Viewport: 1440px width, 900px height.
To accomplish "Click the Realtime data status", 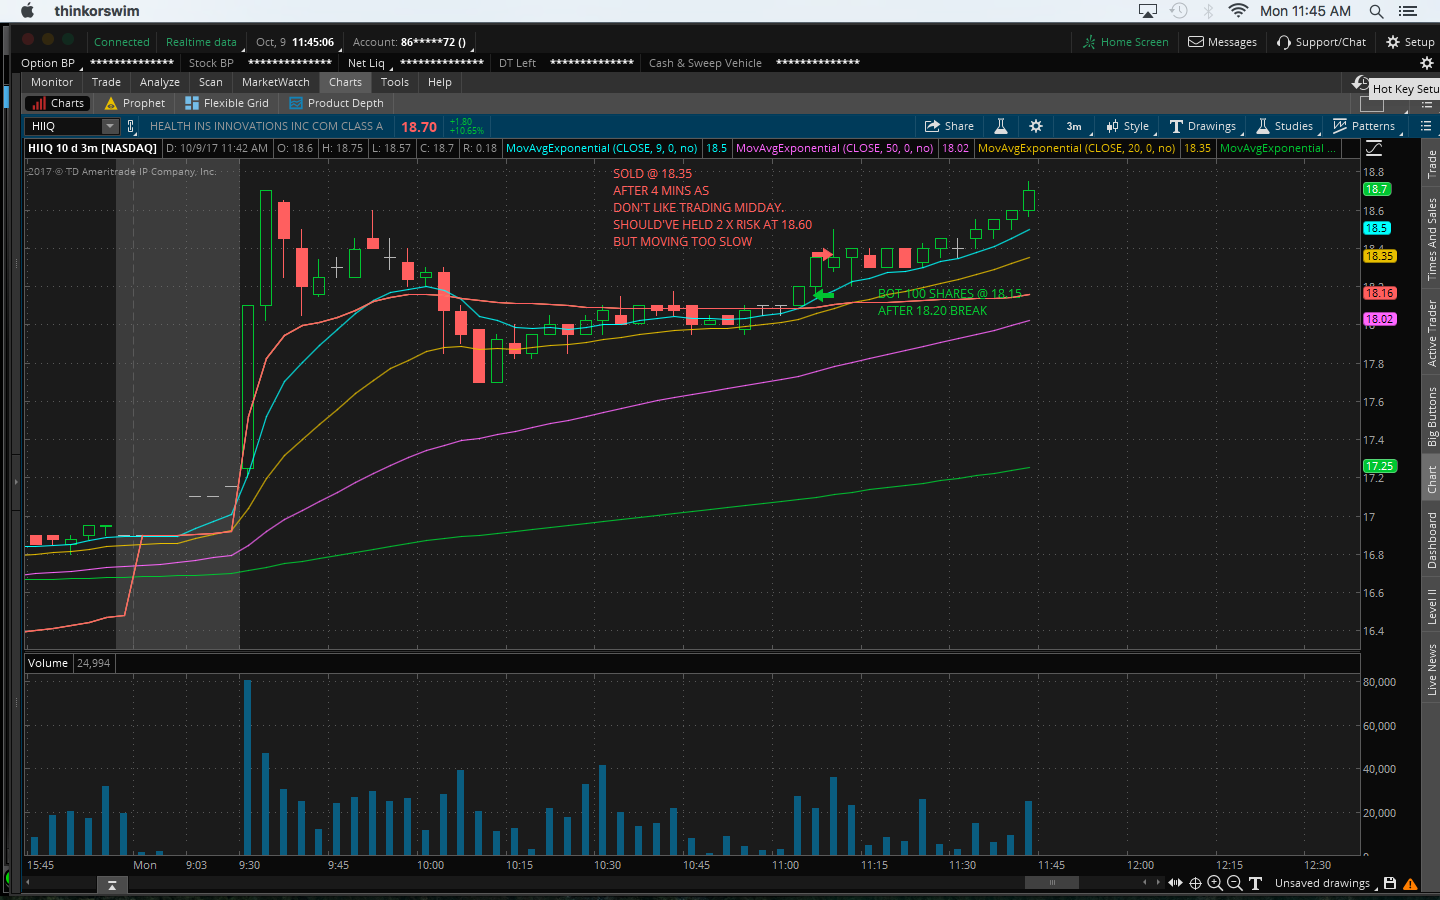I will click(201, 42).
